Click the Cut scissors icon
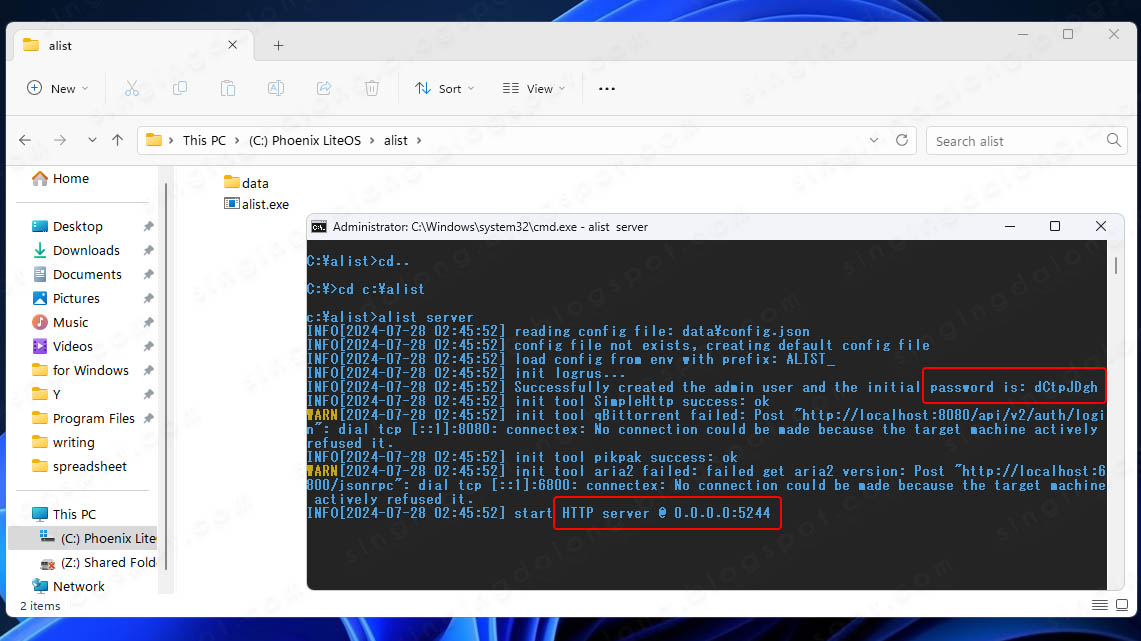This screenshot has width=1141, height=641. pos(132,89)
